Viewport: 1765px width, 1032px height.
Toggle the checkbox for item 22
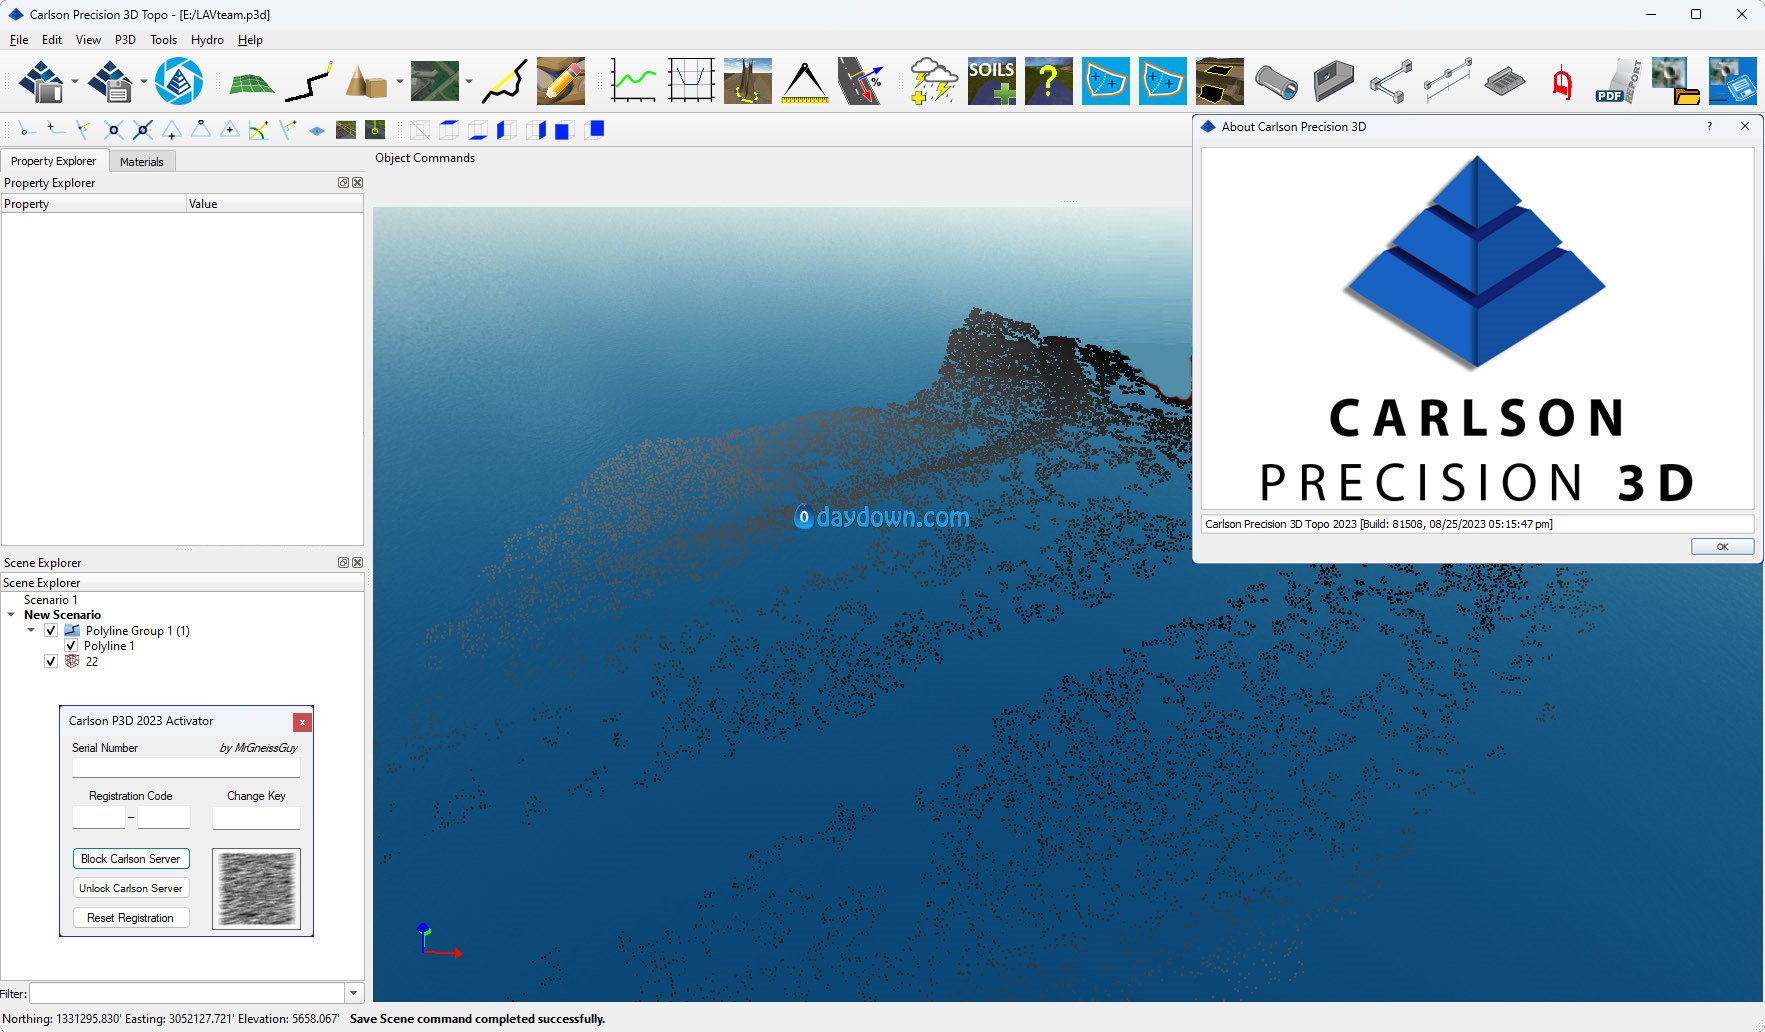(51, 661)
